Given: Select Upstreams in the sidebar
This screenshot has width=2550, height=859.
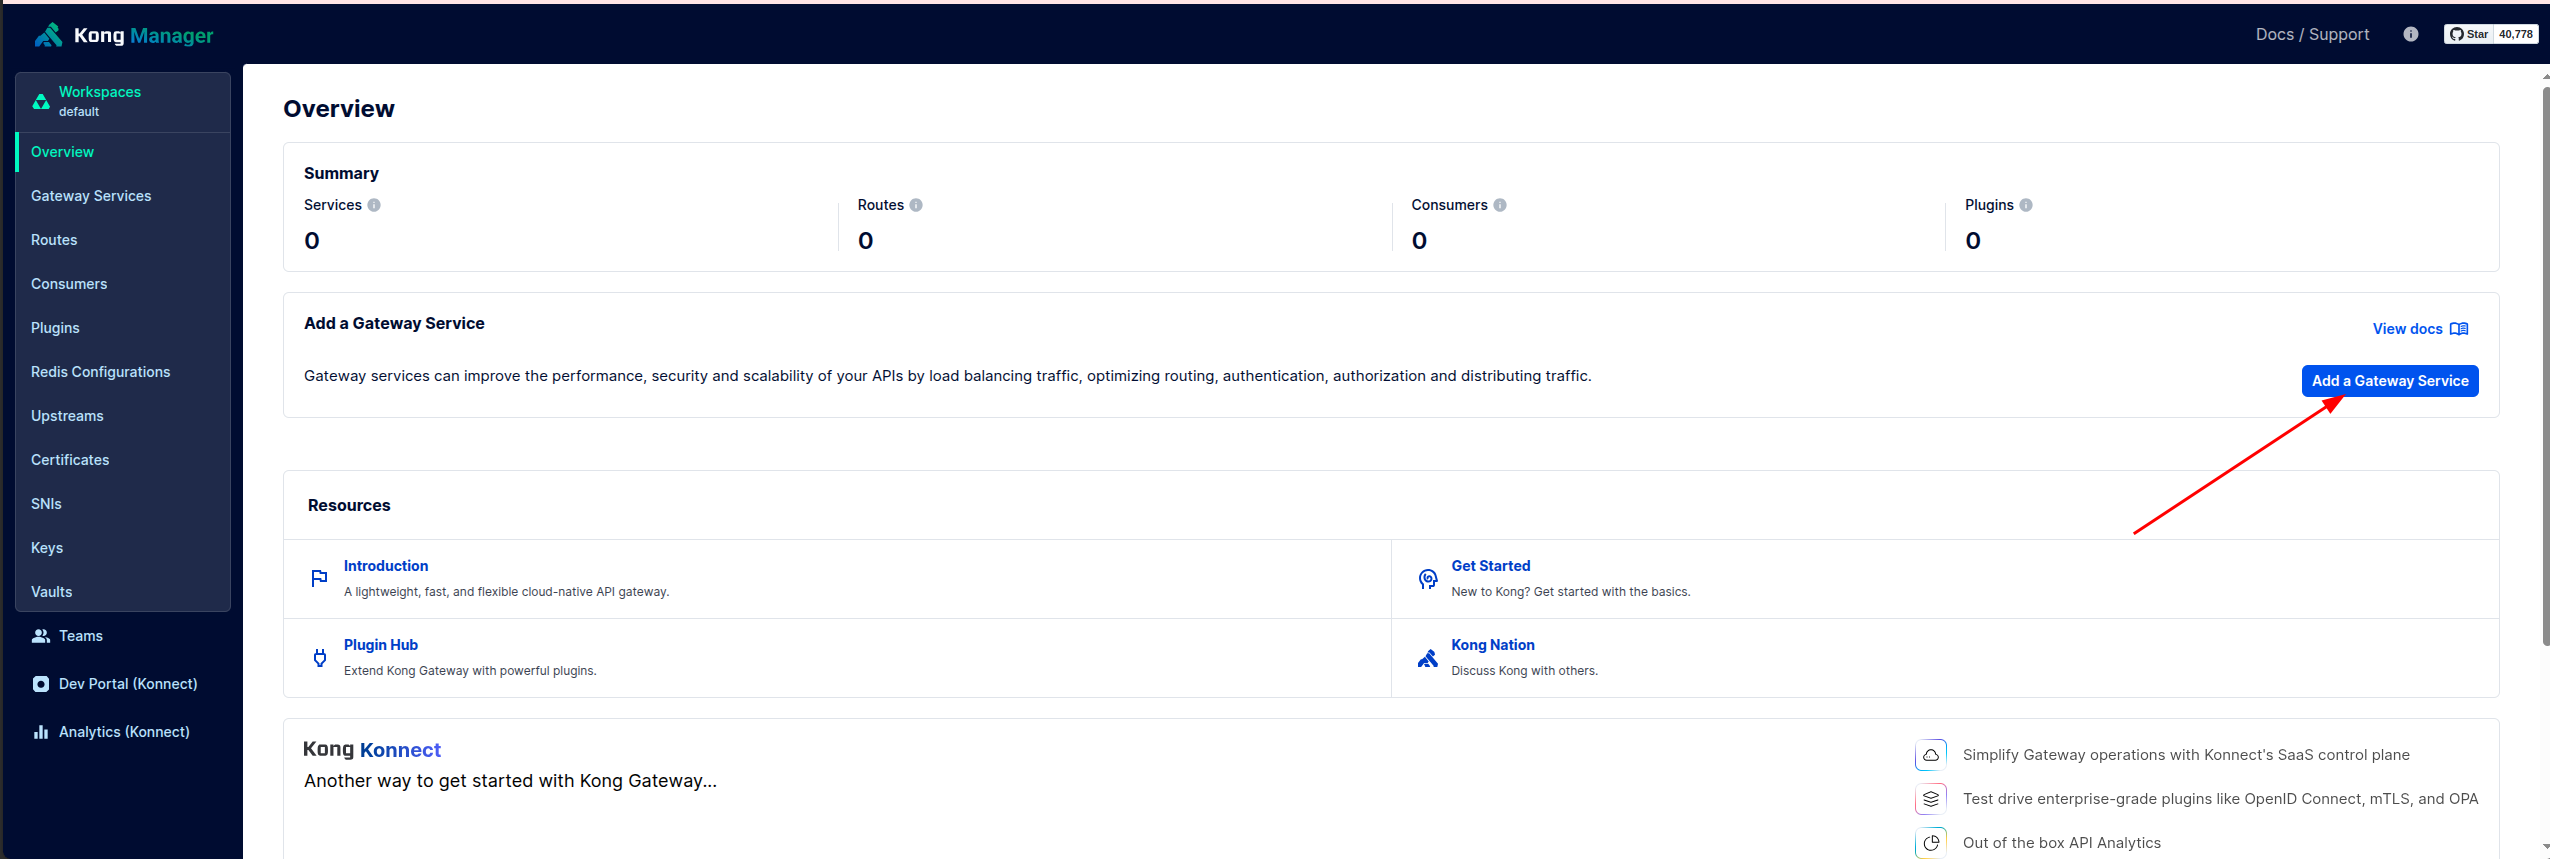Looking at the screenshot, I should click(x=67, y=416).
